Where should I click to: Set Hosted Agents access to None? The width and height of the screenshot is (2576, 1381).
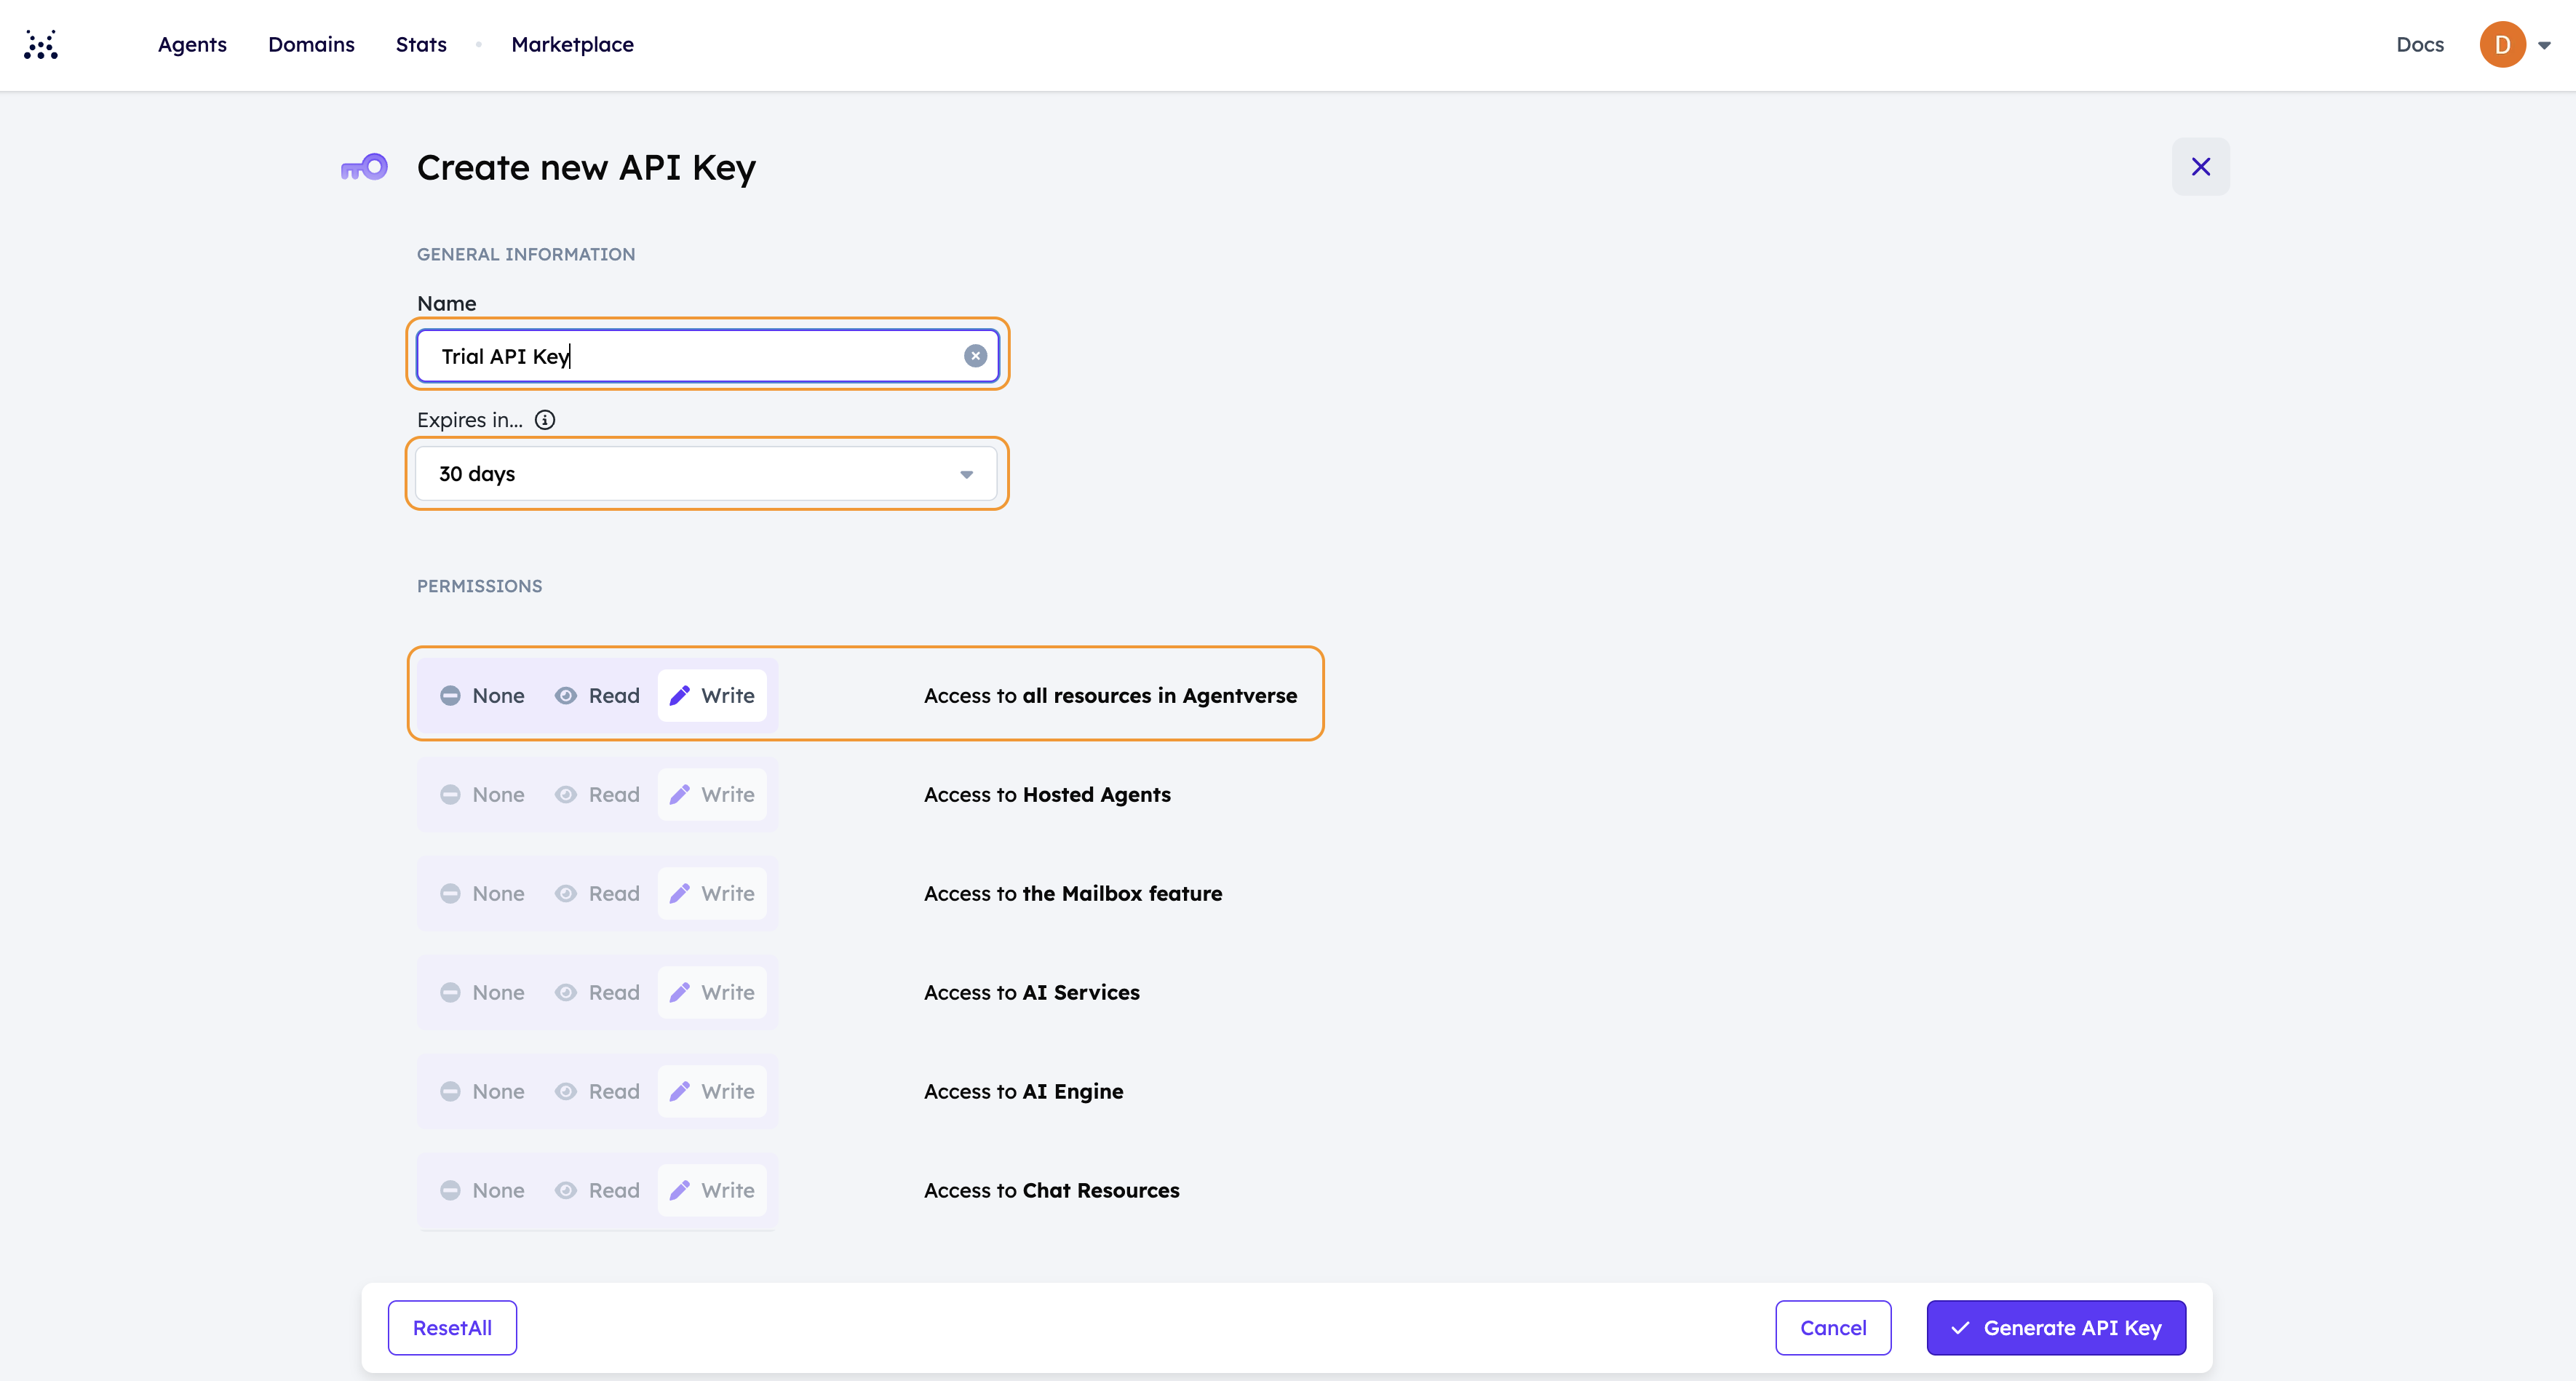tap(483, 795)
